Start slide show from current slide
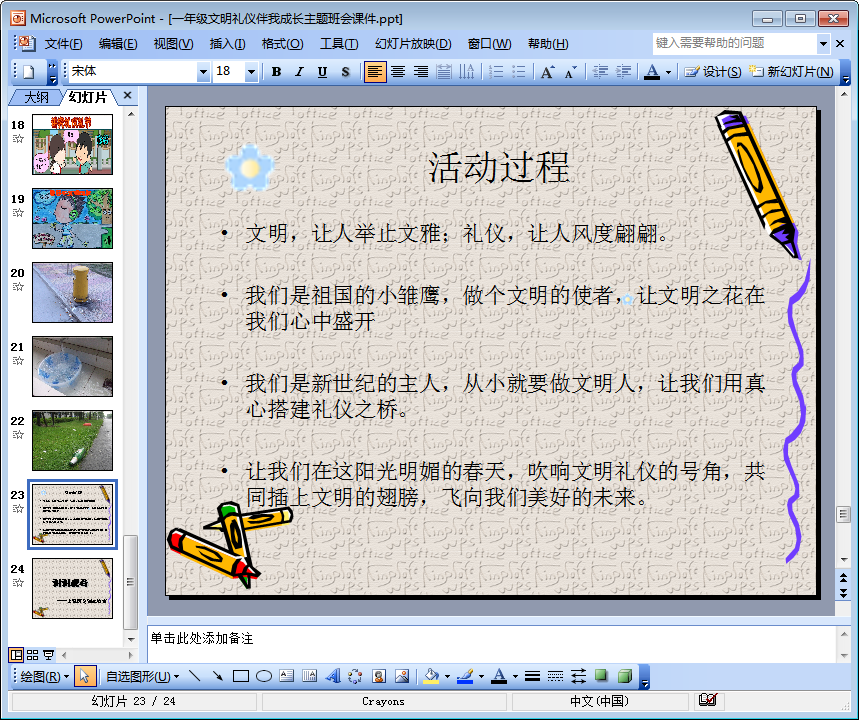The height and width of the screenshot is (720, 859). (x=48, y=655)
